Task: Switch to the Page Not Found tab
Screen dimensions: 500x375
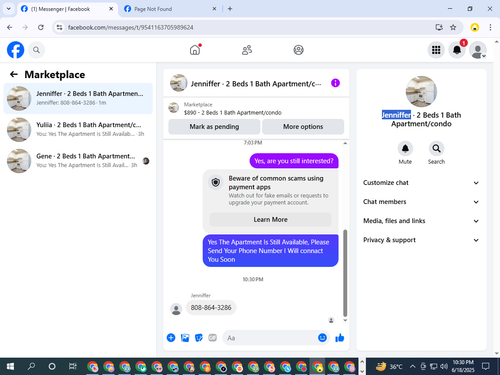Action: pos(170,9)
